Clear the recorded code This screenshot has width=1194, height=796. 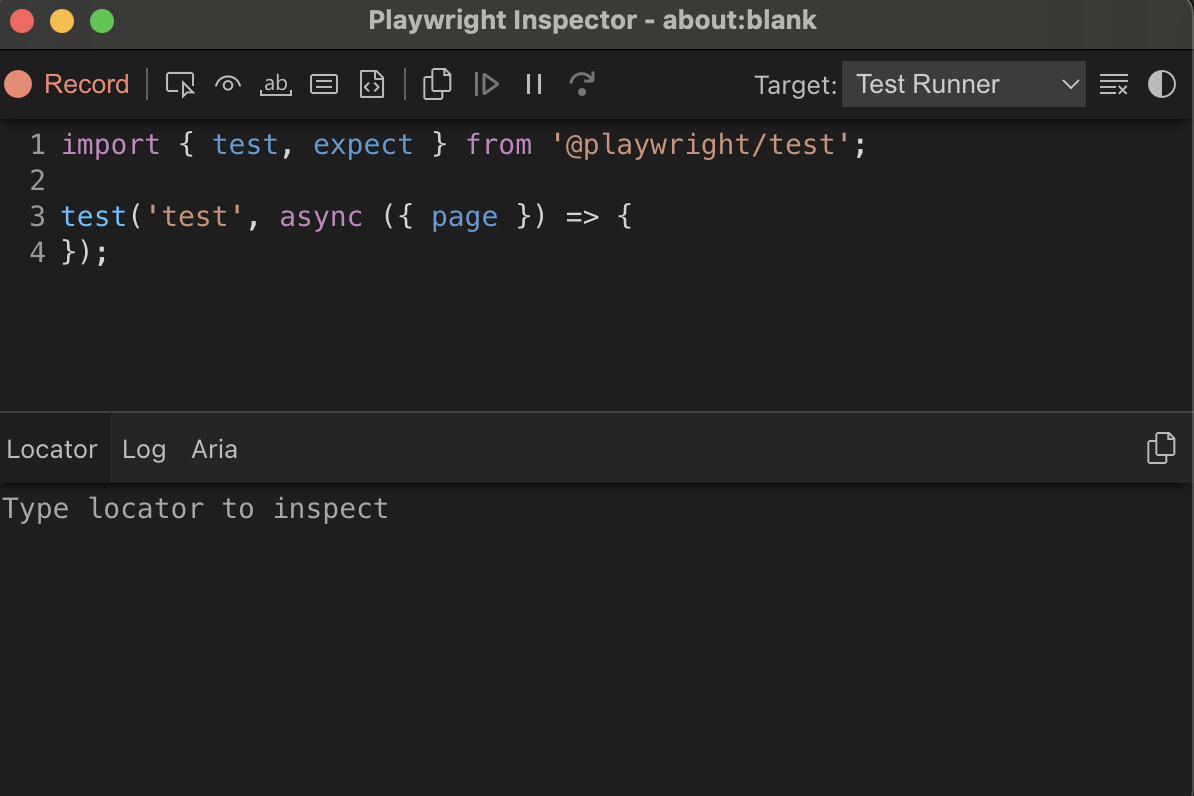click(1114, 85)
